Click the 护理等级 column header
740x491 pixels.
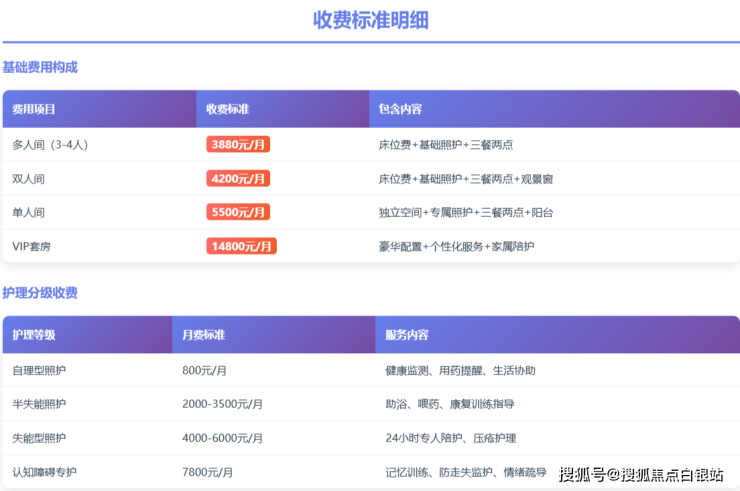[x=34, y=335]
